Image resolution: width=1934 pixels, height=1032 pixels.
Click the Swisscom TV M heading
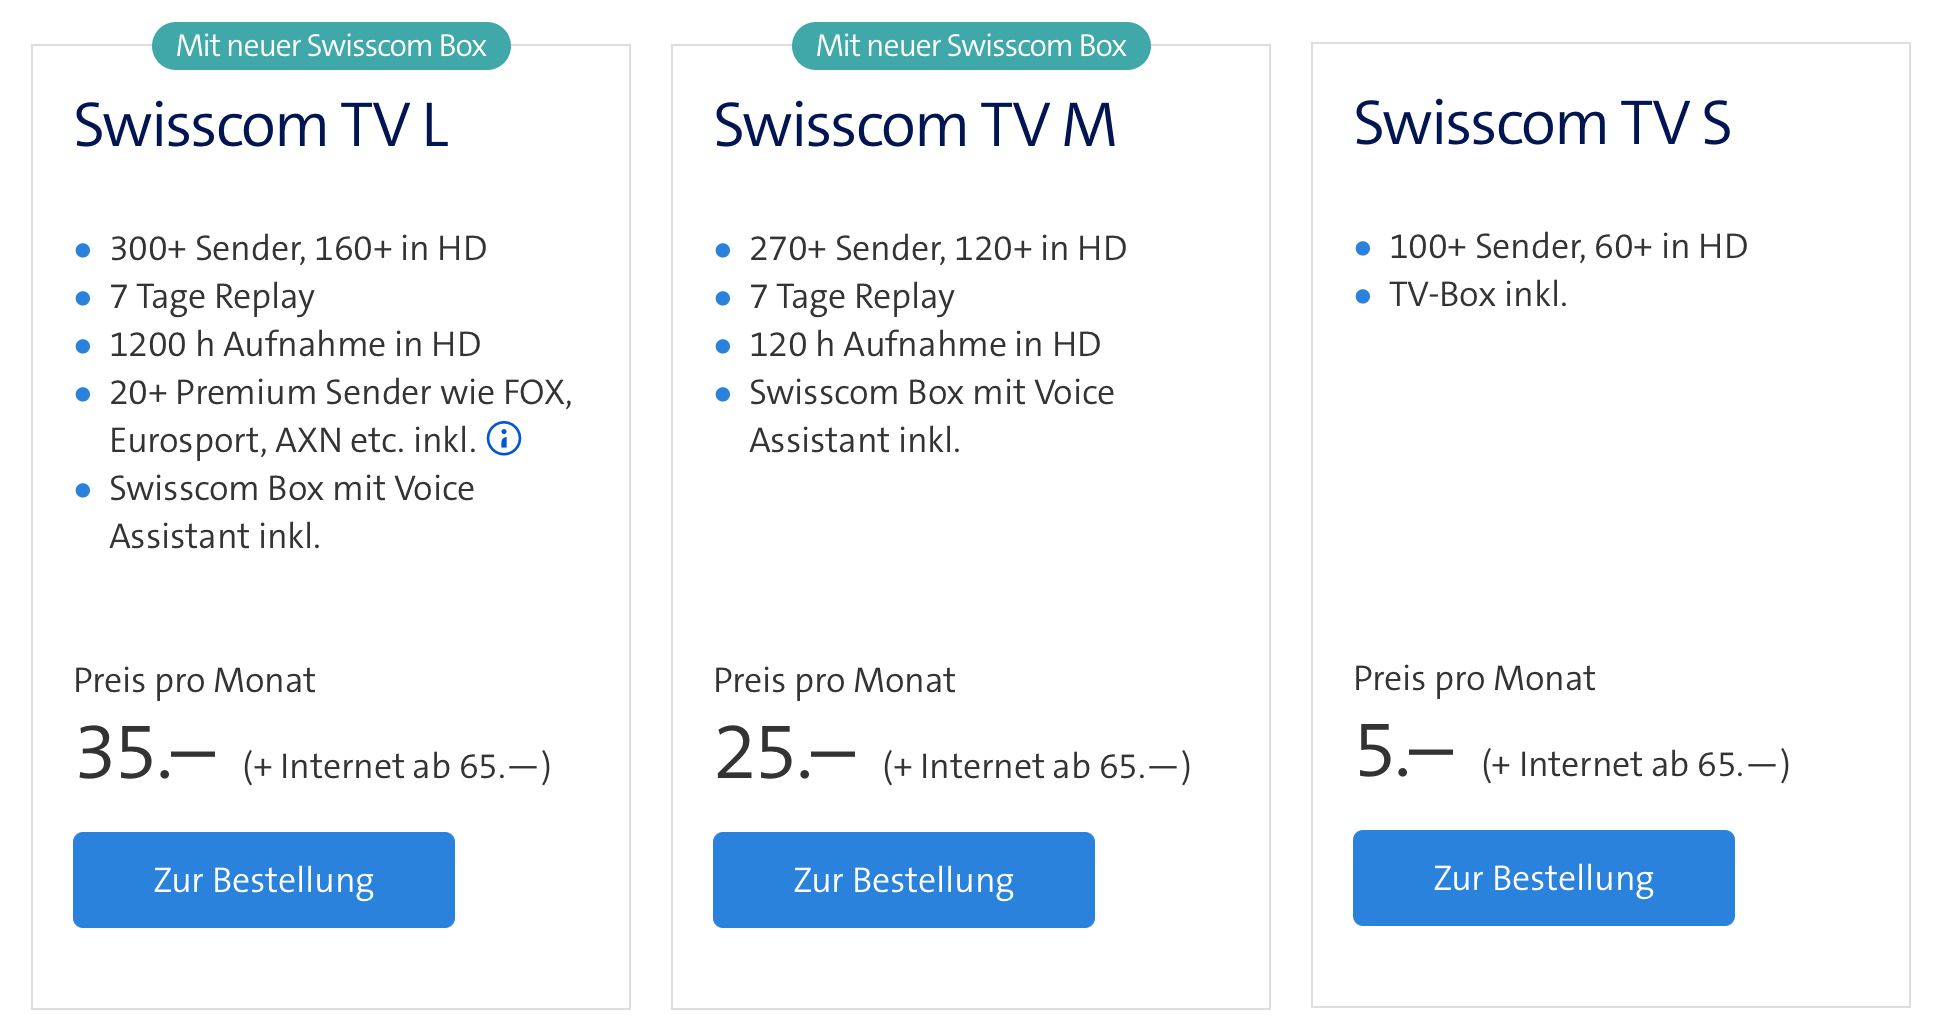tap(915, 125)
